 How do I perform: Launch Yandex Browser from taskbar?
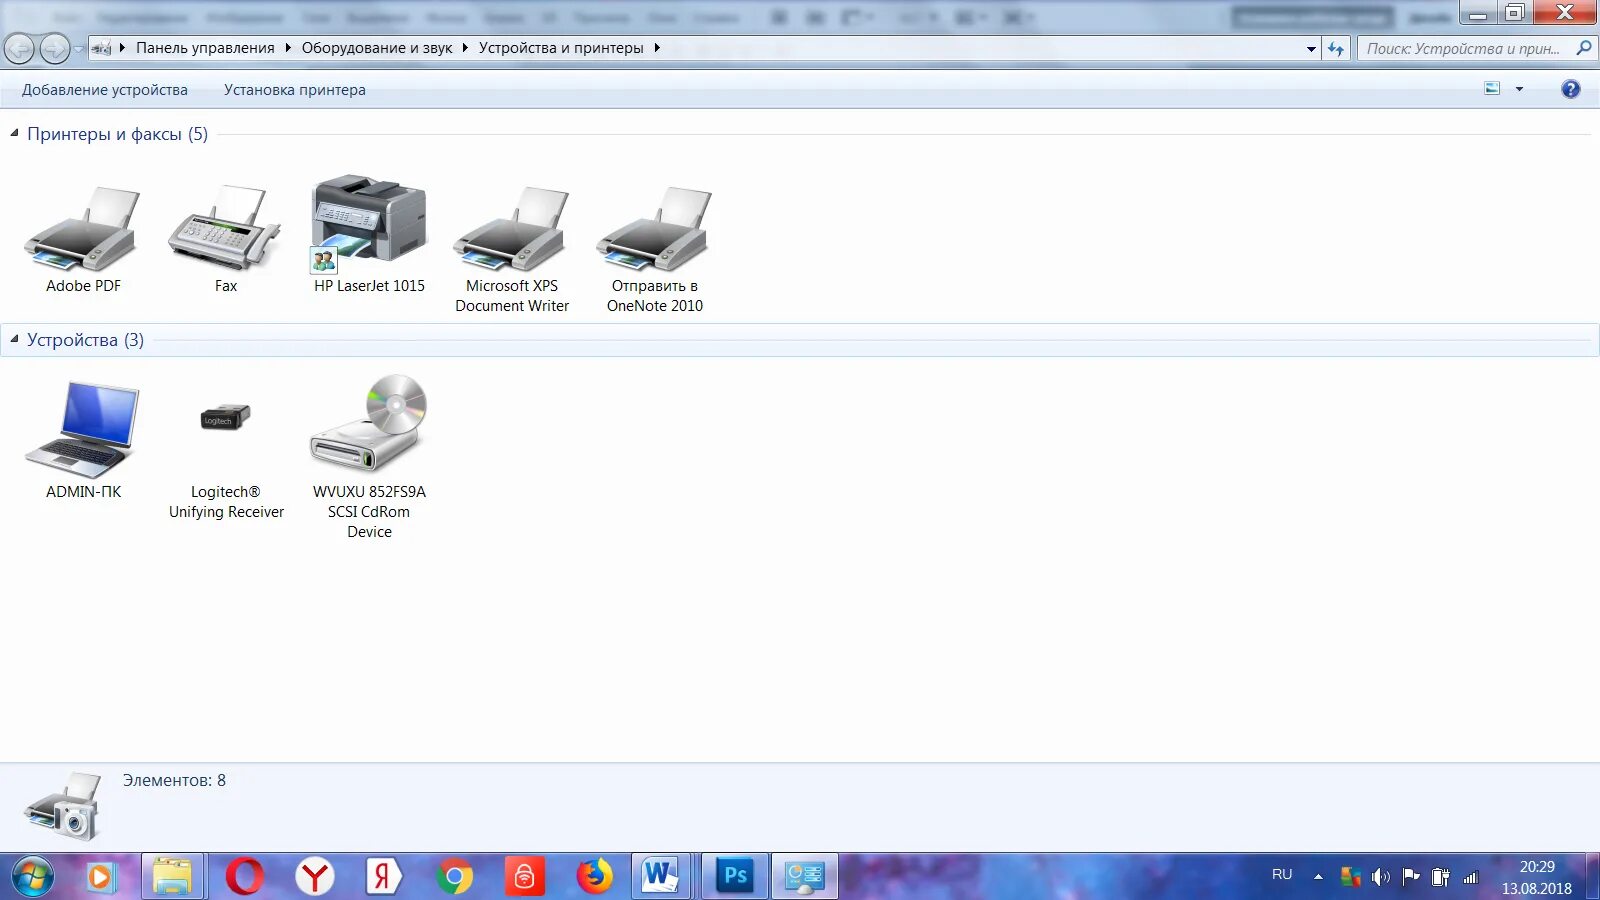tap(314, 877)
